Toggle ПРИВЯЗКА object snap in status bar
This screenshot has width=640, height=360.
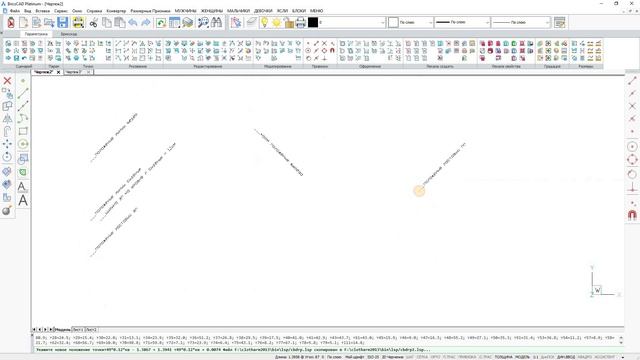(467, 357)
